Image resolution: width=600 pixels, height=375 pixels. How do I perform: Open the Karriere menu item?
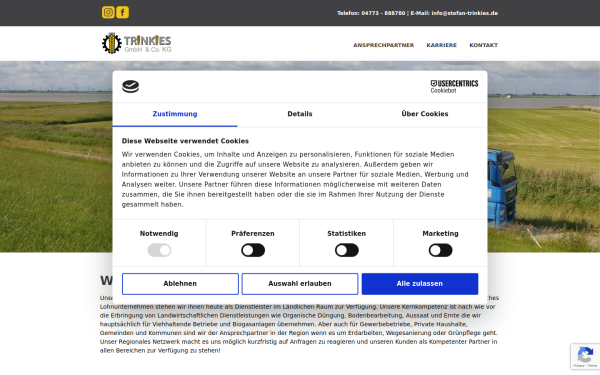click(442, 45)
